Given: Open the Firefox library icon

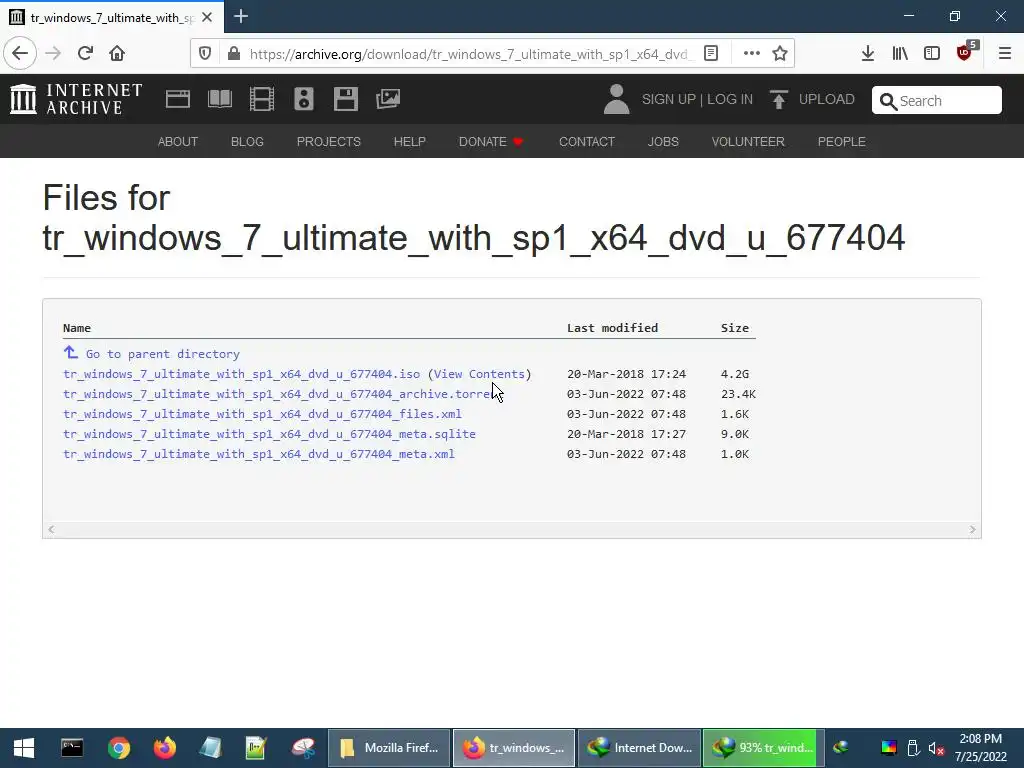Looking at the screenshot, I should point(900,54).
